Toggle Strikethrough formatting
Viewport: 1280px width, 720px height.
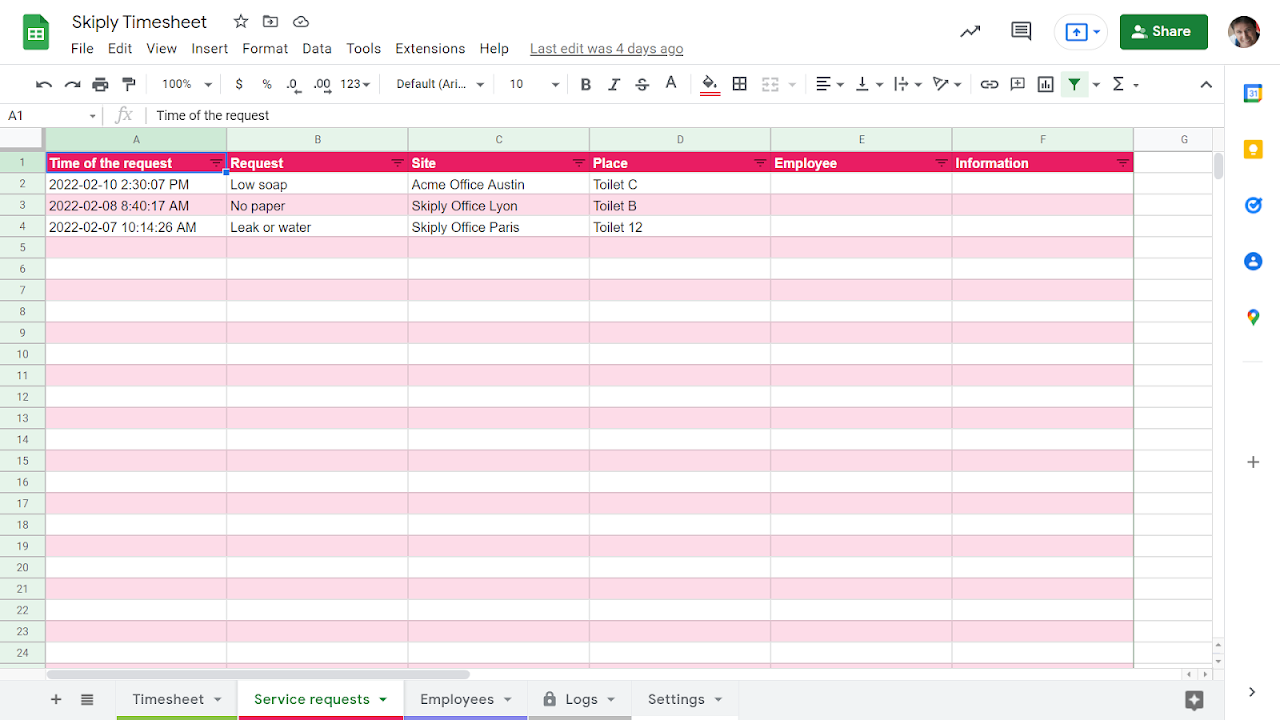(642, 84)
